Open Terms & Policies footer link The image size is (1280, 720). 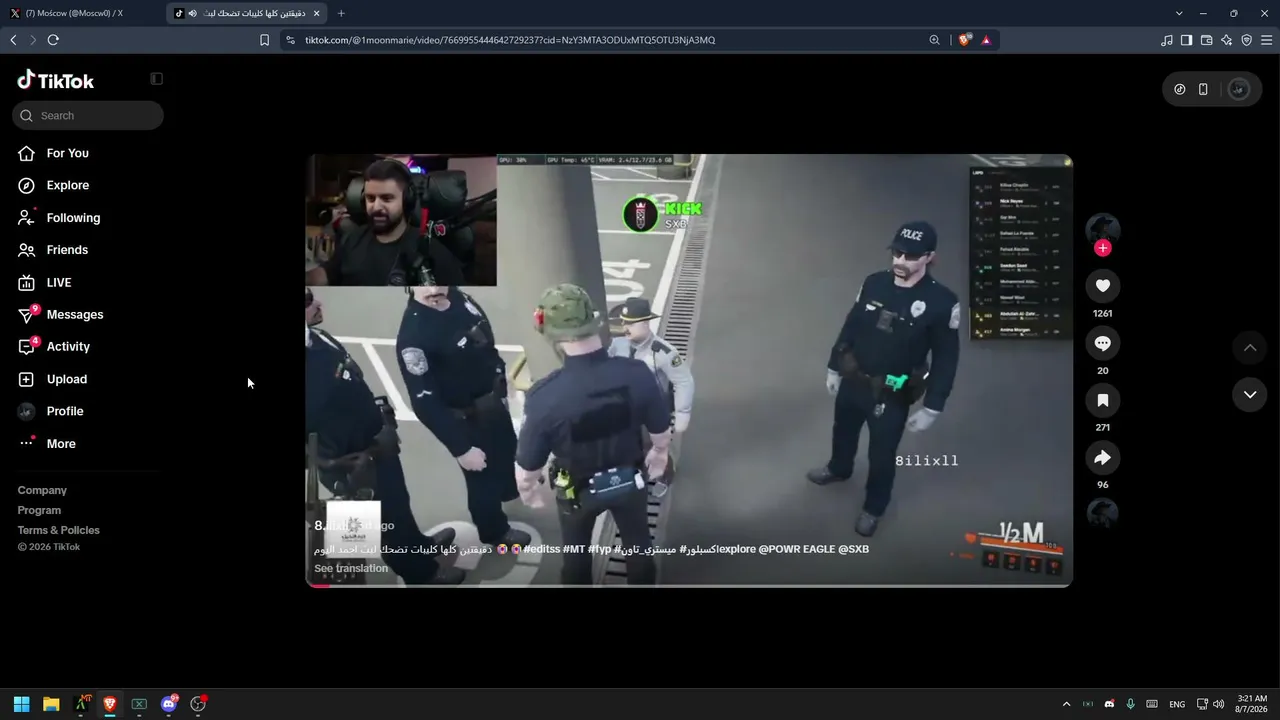click(58, 530)
